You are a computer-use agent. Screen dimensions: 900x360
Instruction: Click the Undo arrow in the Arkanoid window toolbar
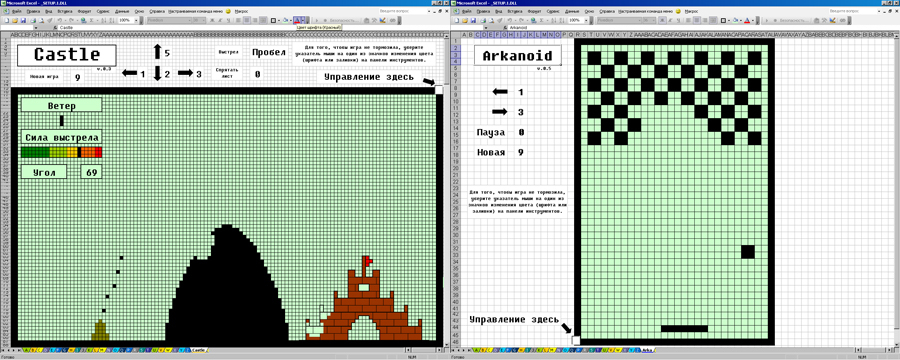[510, 20]
